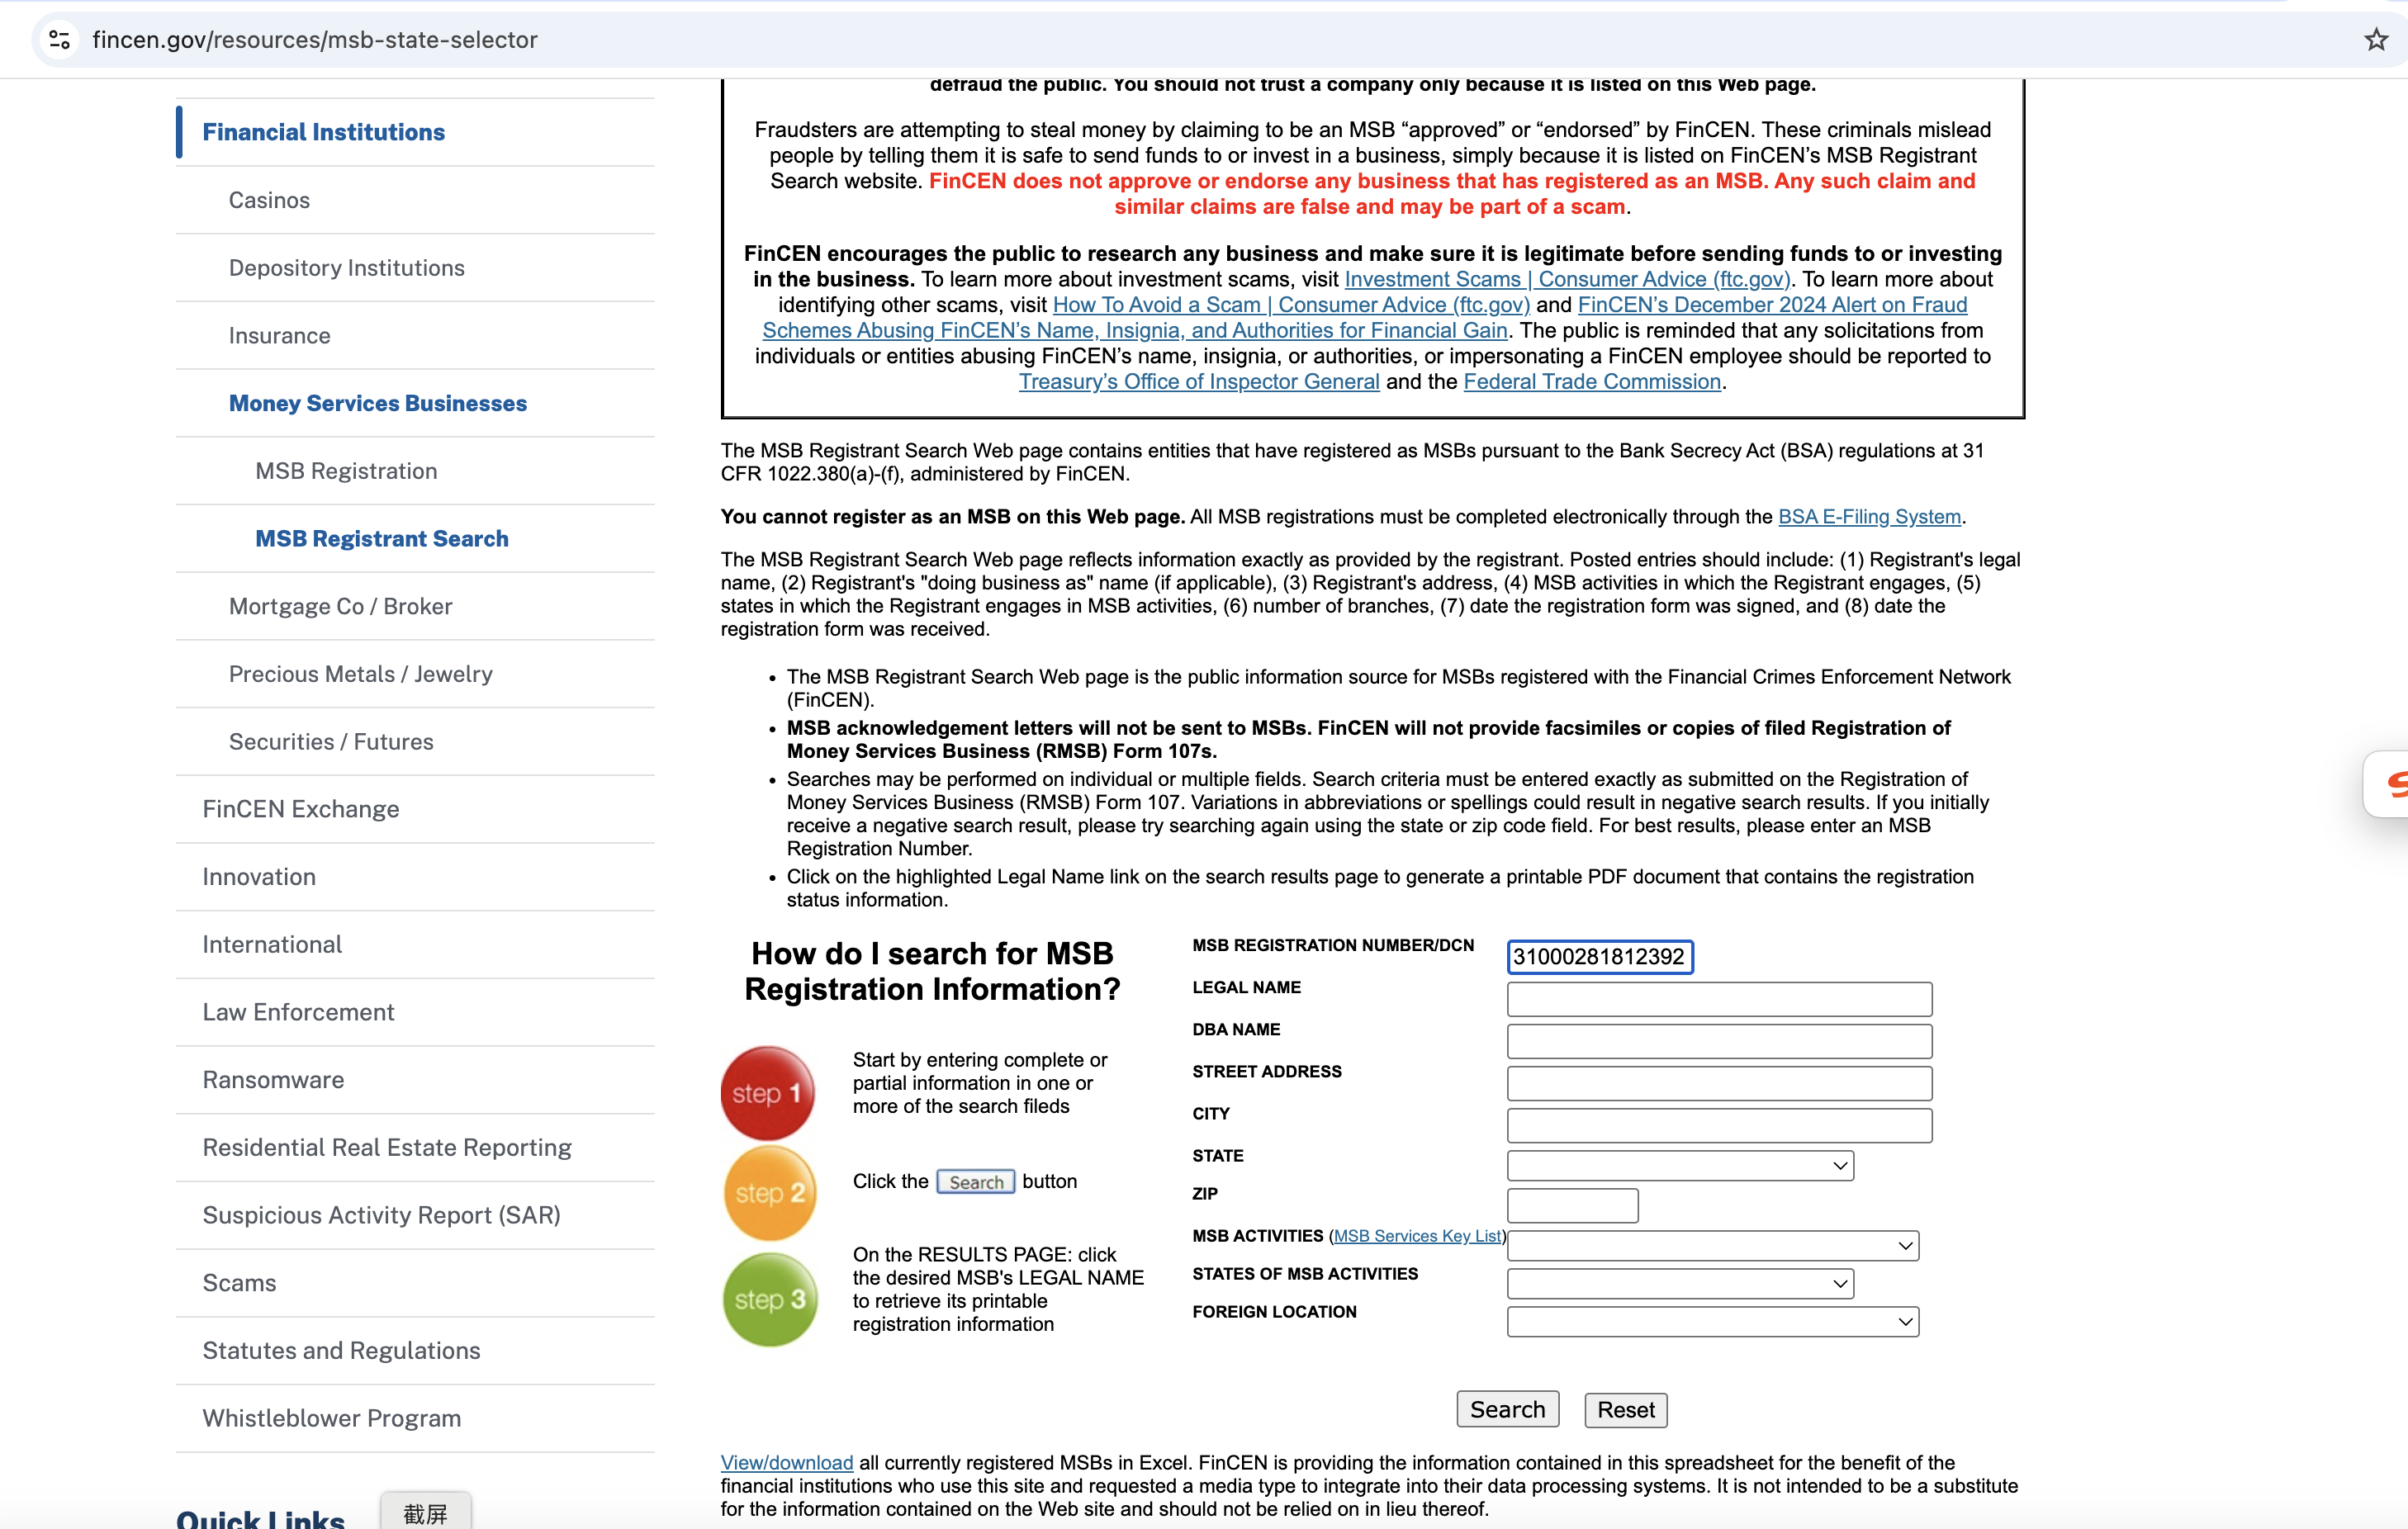This screenshot has width=2408, height=1529.
Task: Click the site information icon in address bar
Action: (x=60, y=40)
